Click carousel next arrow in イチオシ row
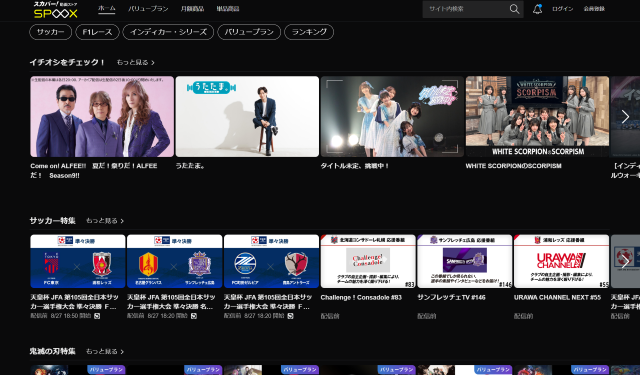The height and width of the screenshot is (375, 640). (x=625, y=117)
